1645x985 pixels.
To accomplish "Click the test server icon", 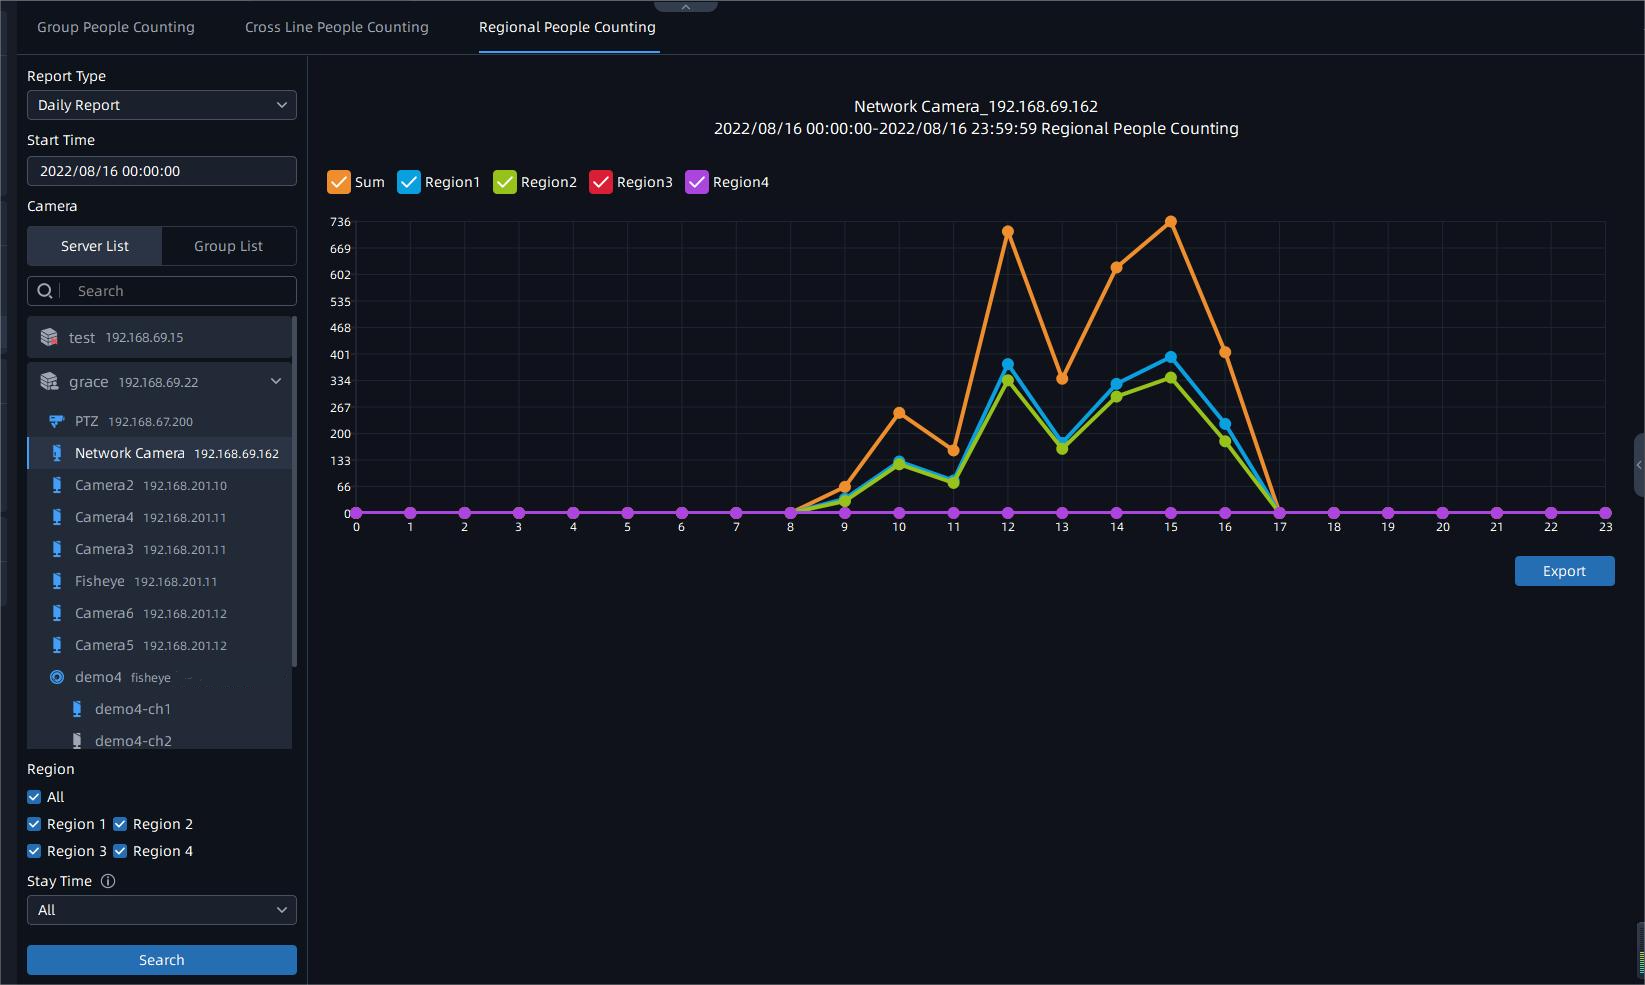I will click(49, 337).
